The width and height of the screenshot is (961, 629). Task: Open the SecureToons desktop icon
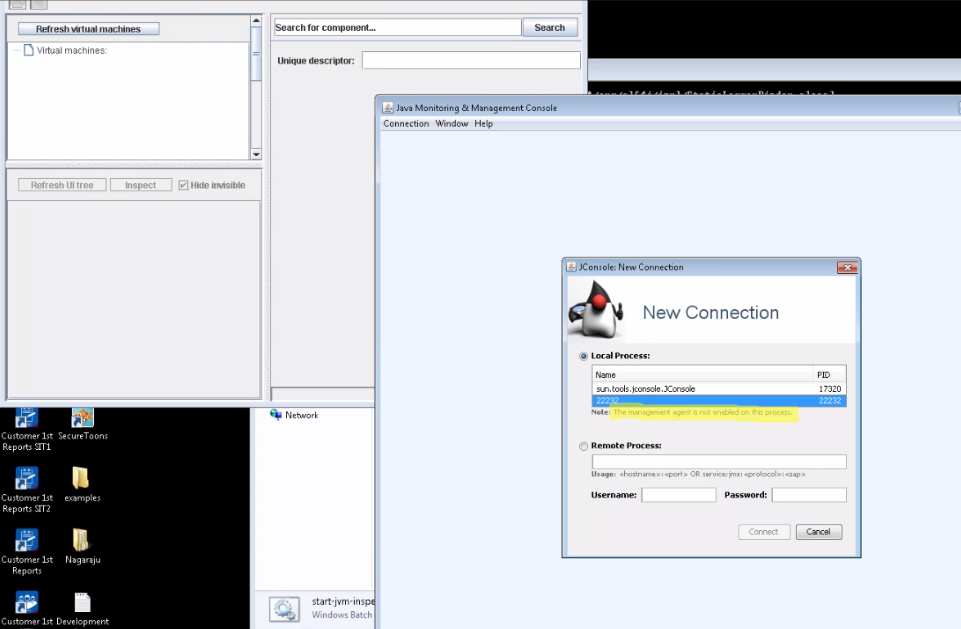click(x=83, y=424)
